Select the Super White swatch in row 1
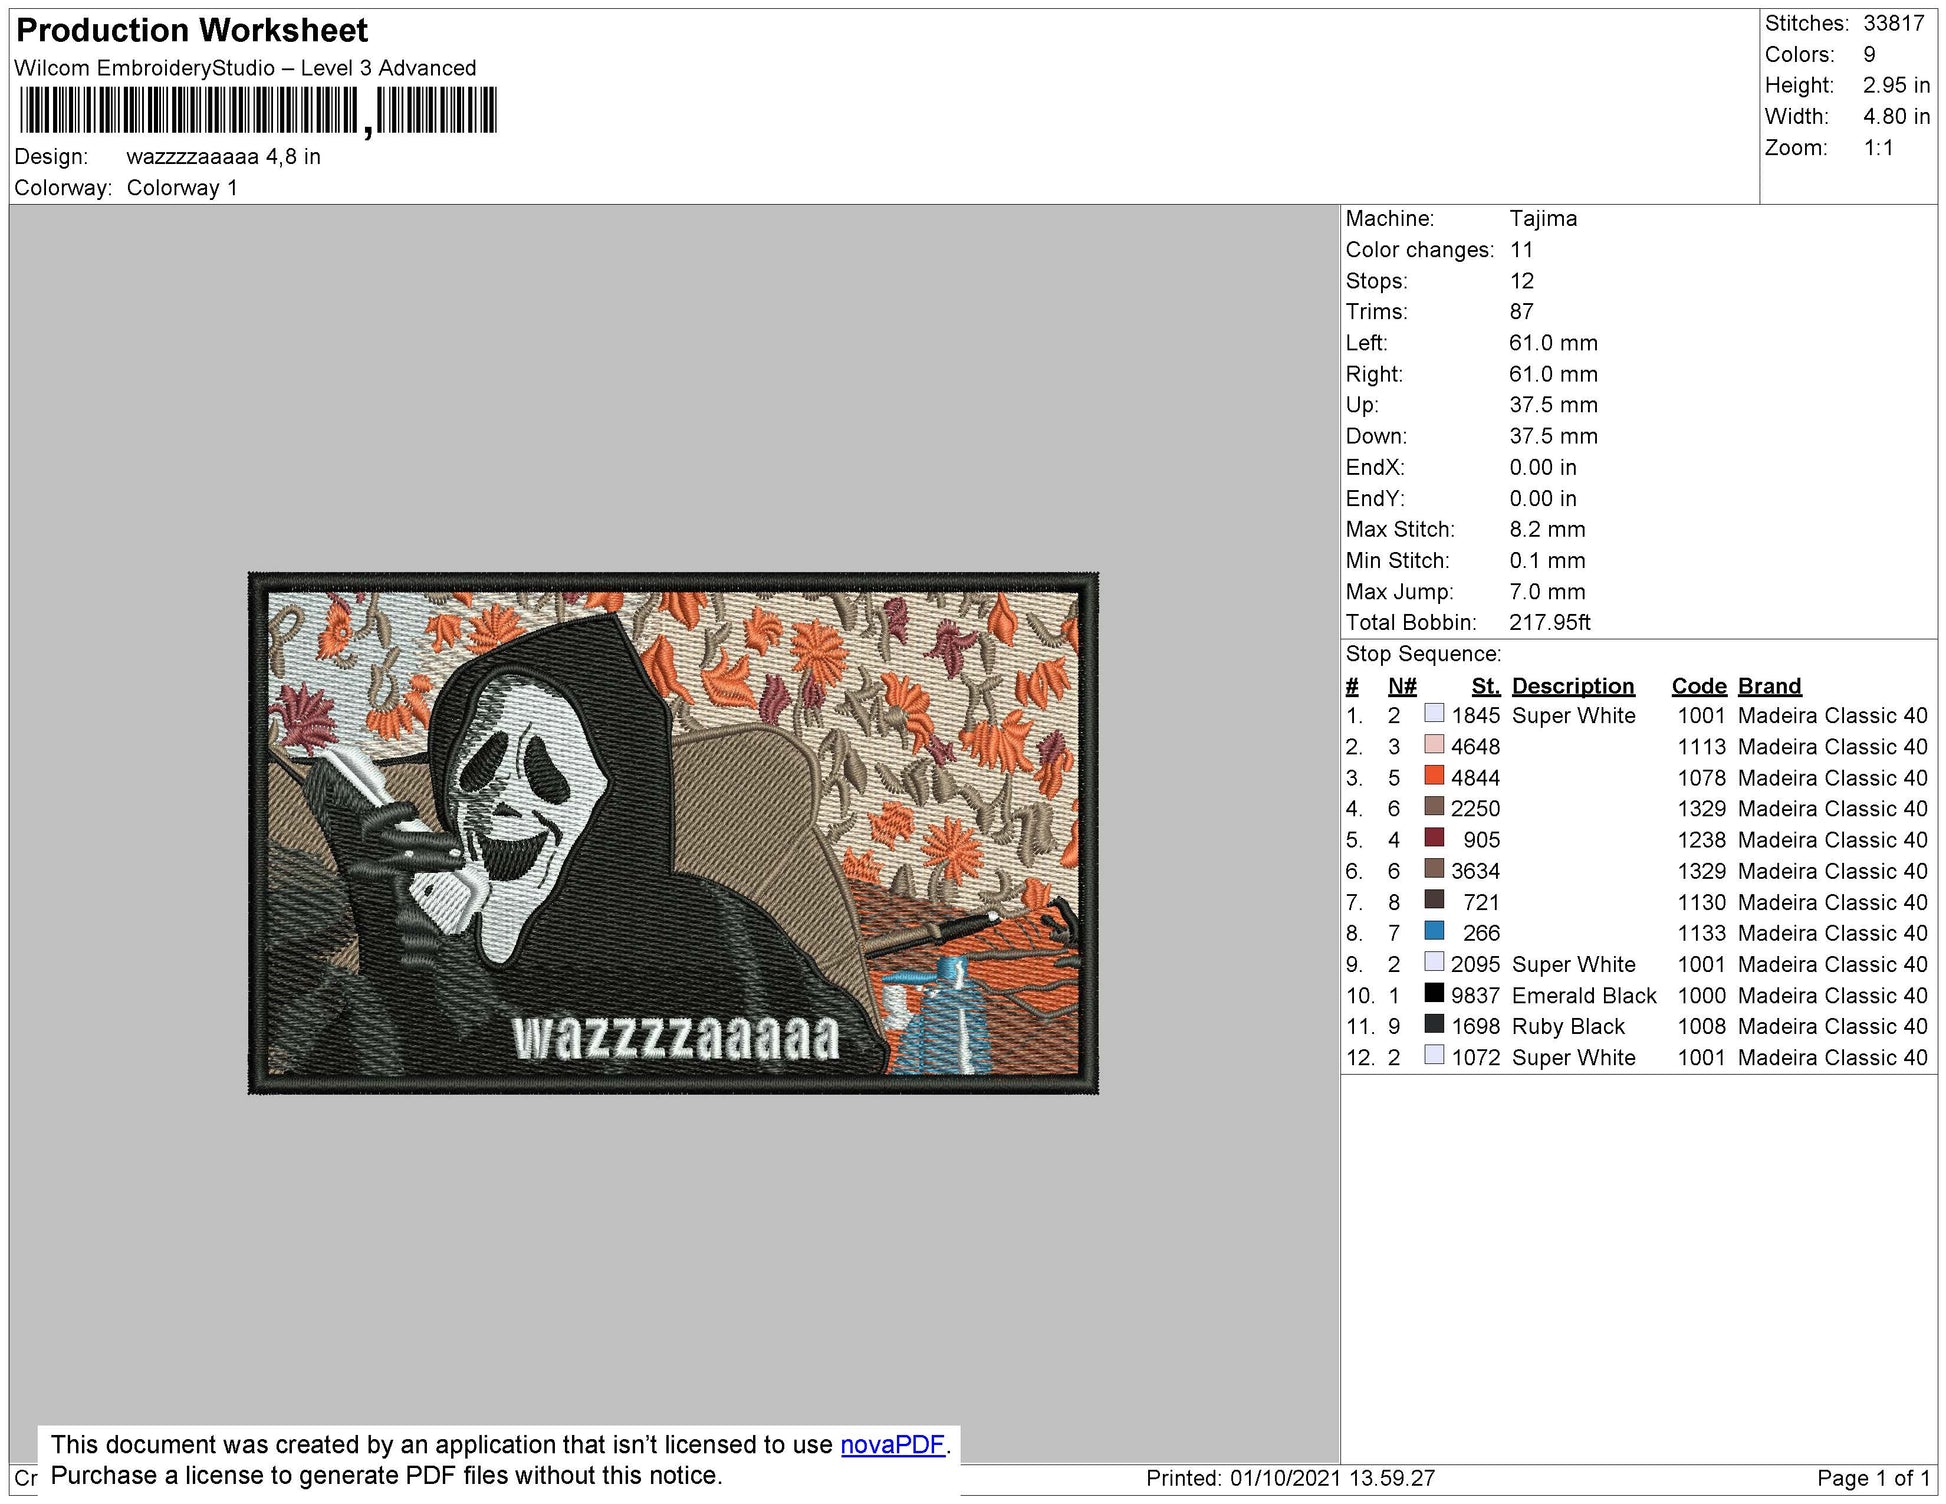Screen dimensions: 1946x1504 [1434, 714]
